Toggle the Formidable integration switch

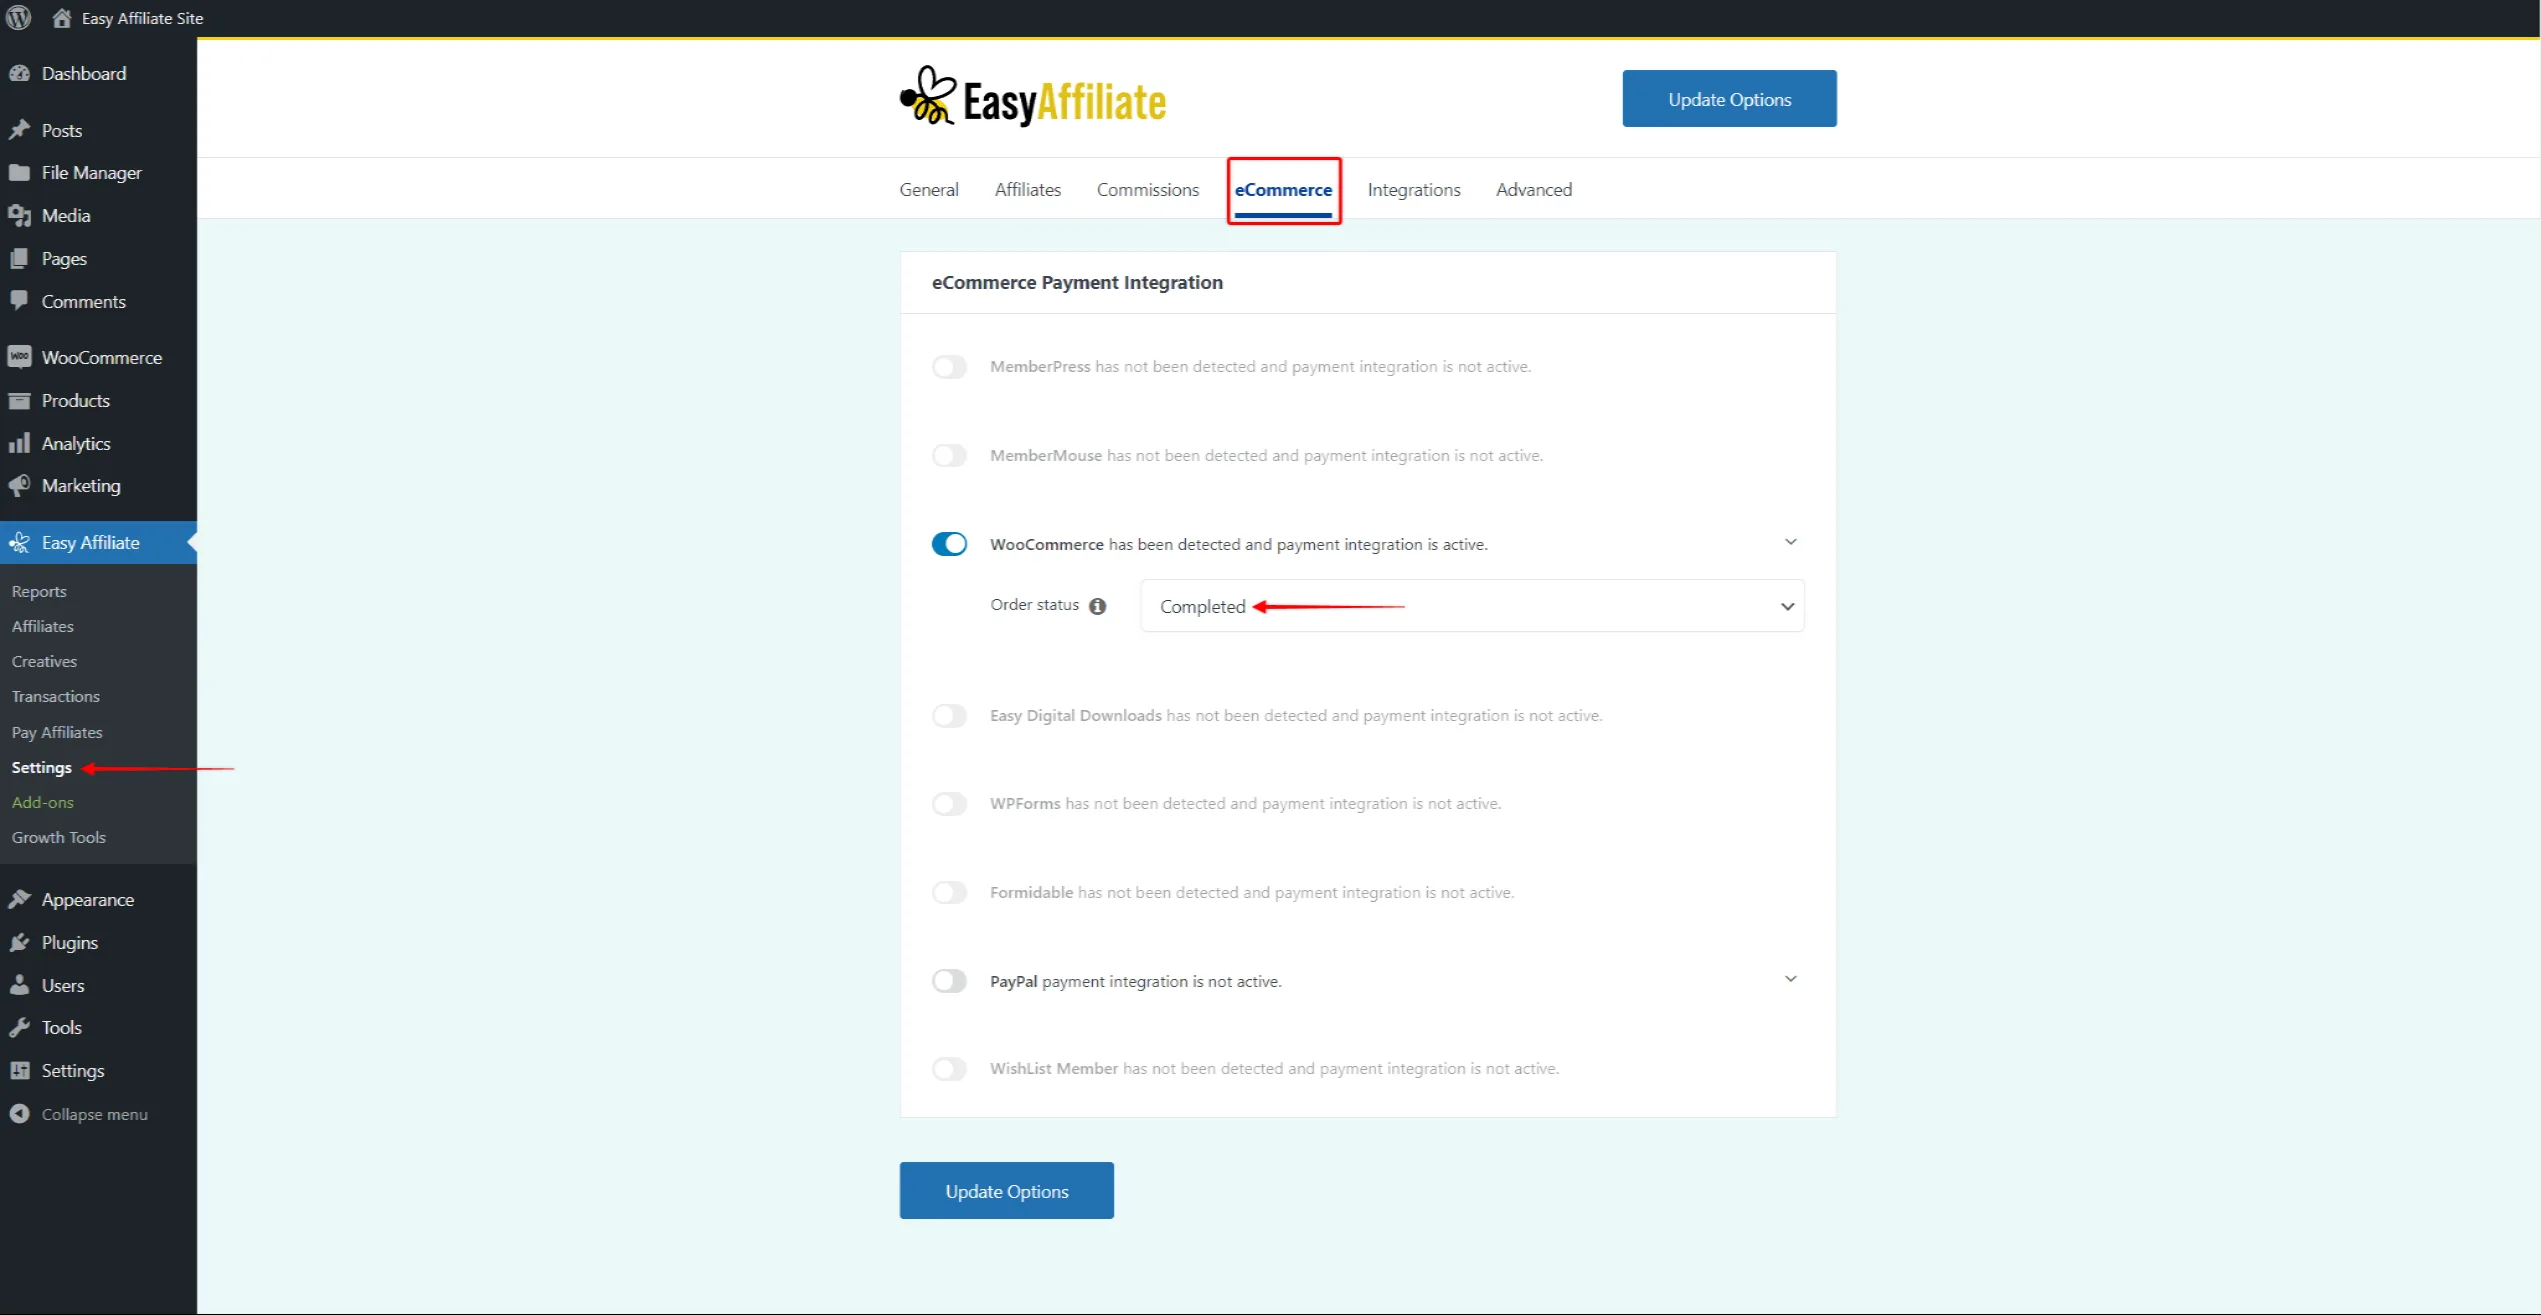point(949,893)
